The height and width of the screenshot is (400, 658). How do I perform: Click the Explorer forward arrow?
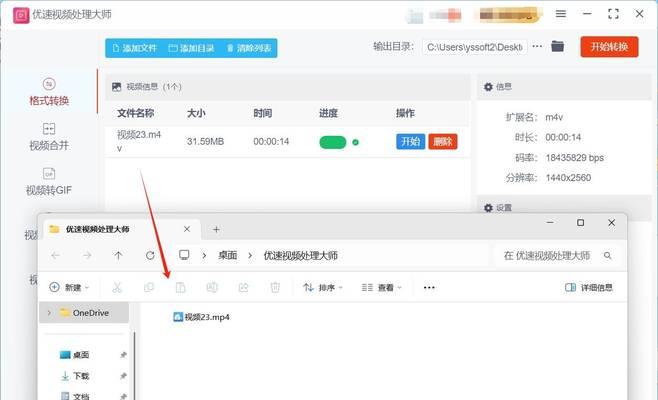point(87,255)
